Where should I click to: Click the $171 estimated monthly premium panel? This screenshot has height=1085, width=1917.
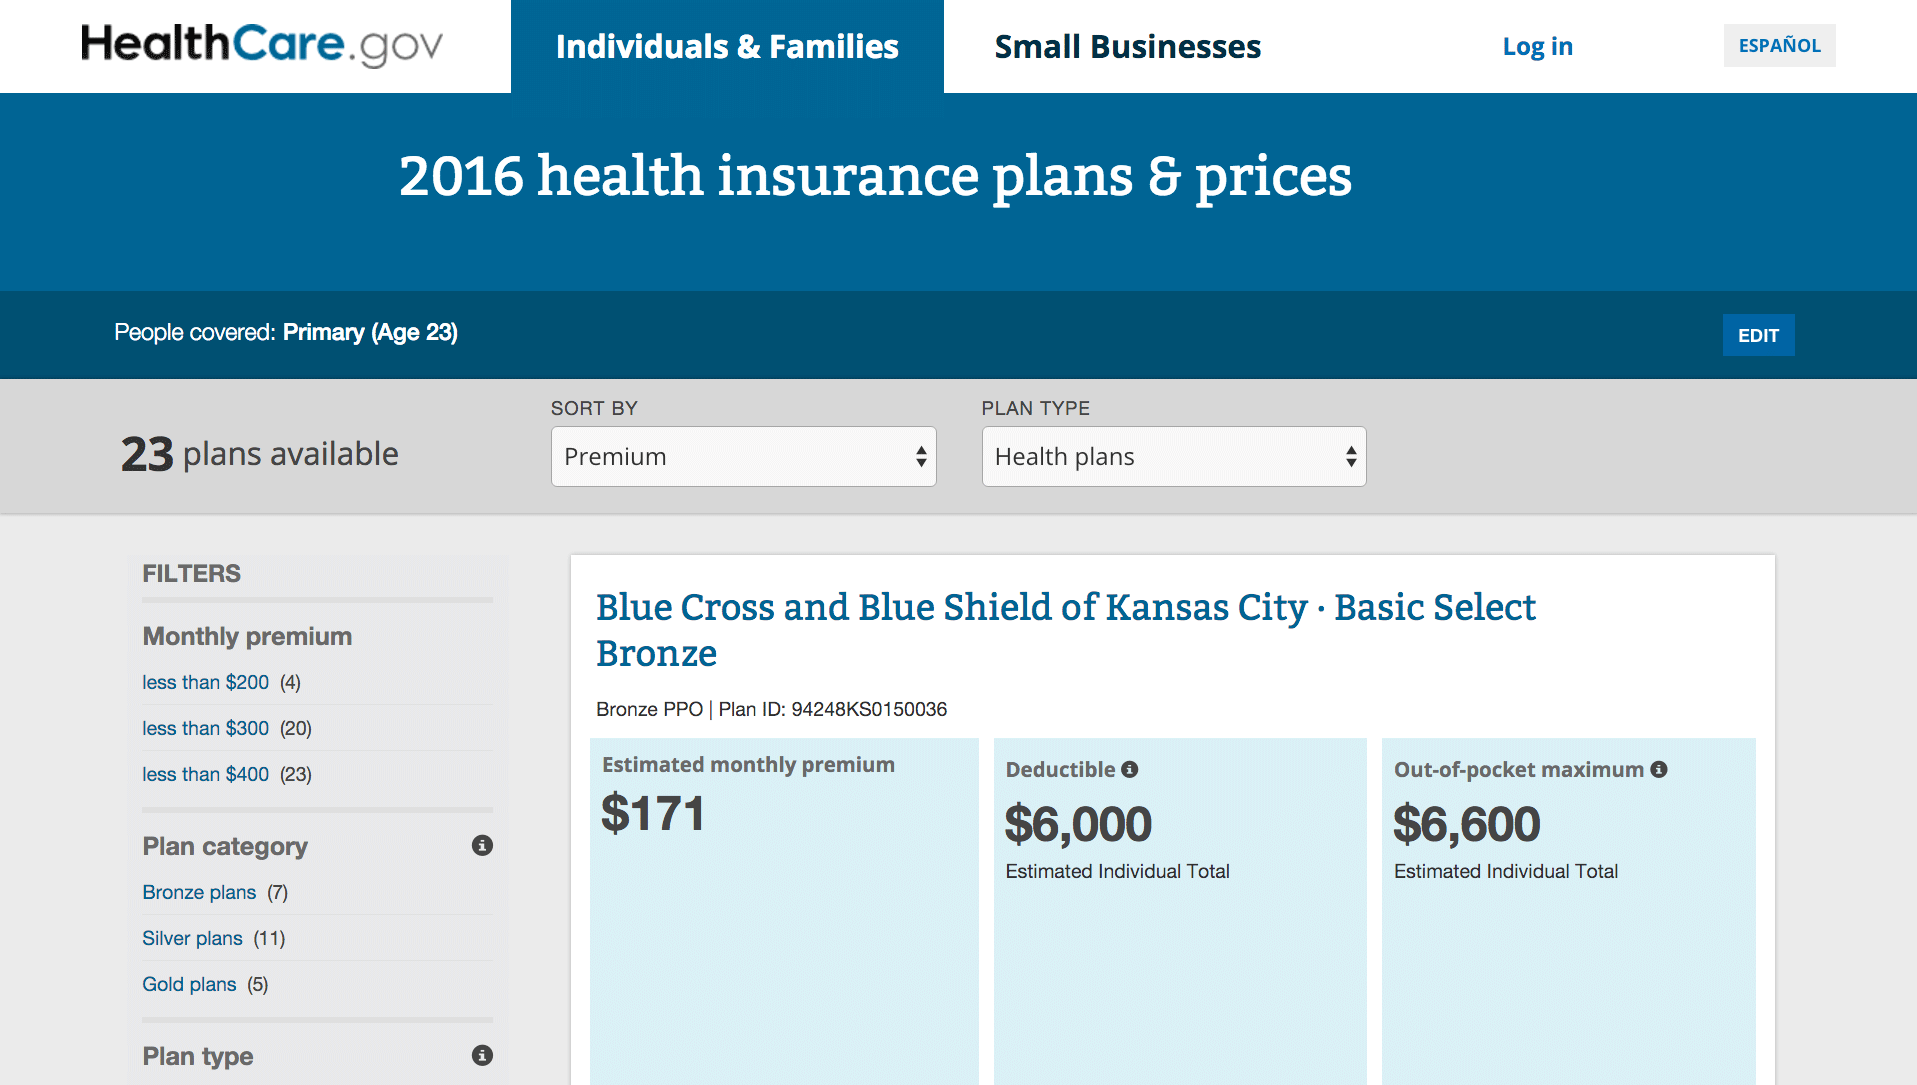click(784, 910)
